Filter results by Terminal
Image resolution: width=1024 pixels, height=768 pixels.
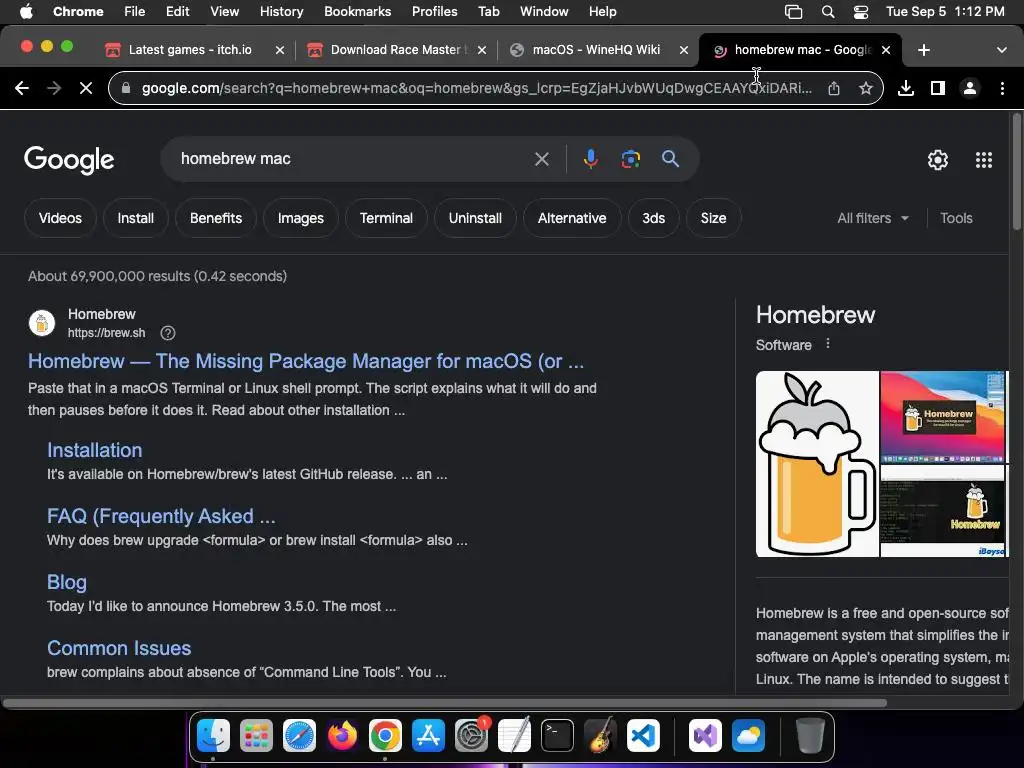pos(386,218)
